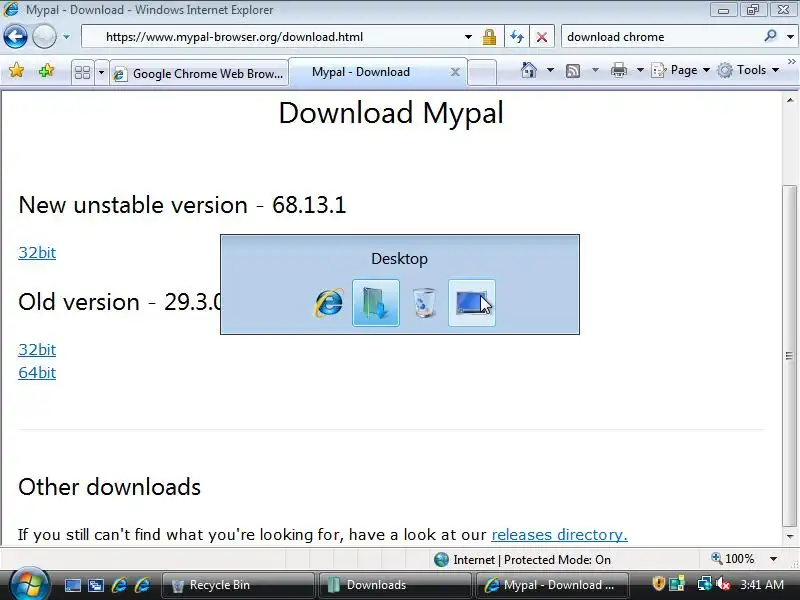
Task: Select Recycle Bin icon in task switcher
Action: tap(424, 303)
